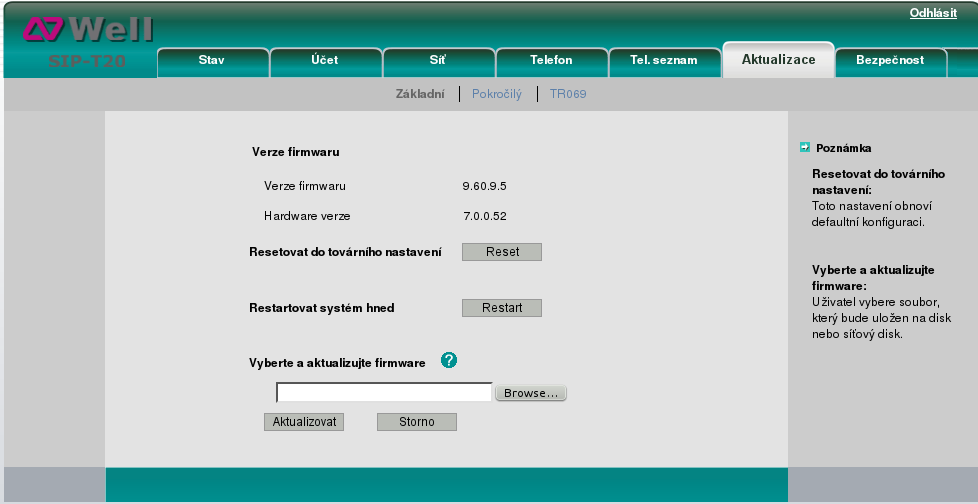Click the green question mark help icon
Image resolution: width=978 pixels, height=504 pixels.
pos(449,361)
